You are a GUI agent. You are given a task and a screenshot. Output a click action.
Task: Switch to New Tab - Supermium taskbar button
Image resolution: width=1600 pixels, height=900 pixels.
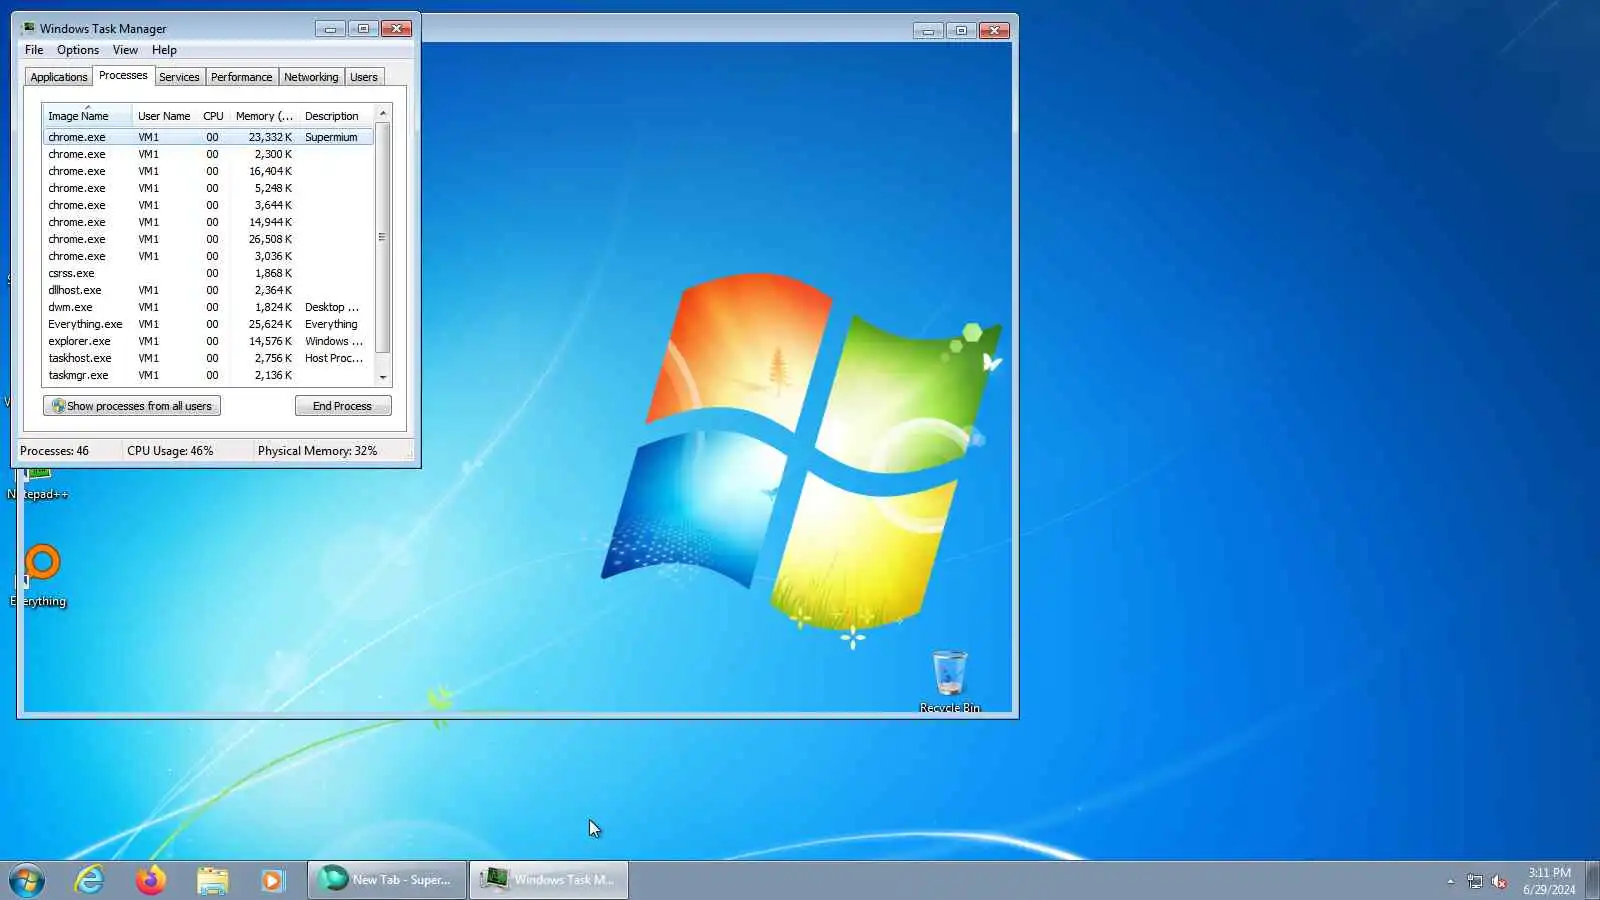(x=387, y=880)
